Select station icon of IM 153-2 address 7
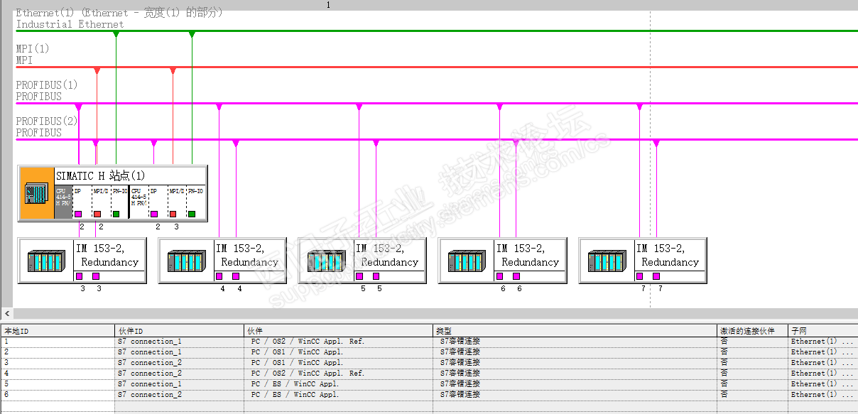The width and height of the screenshot is (858, 414). [x=606, y=260]
